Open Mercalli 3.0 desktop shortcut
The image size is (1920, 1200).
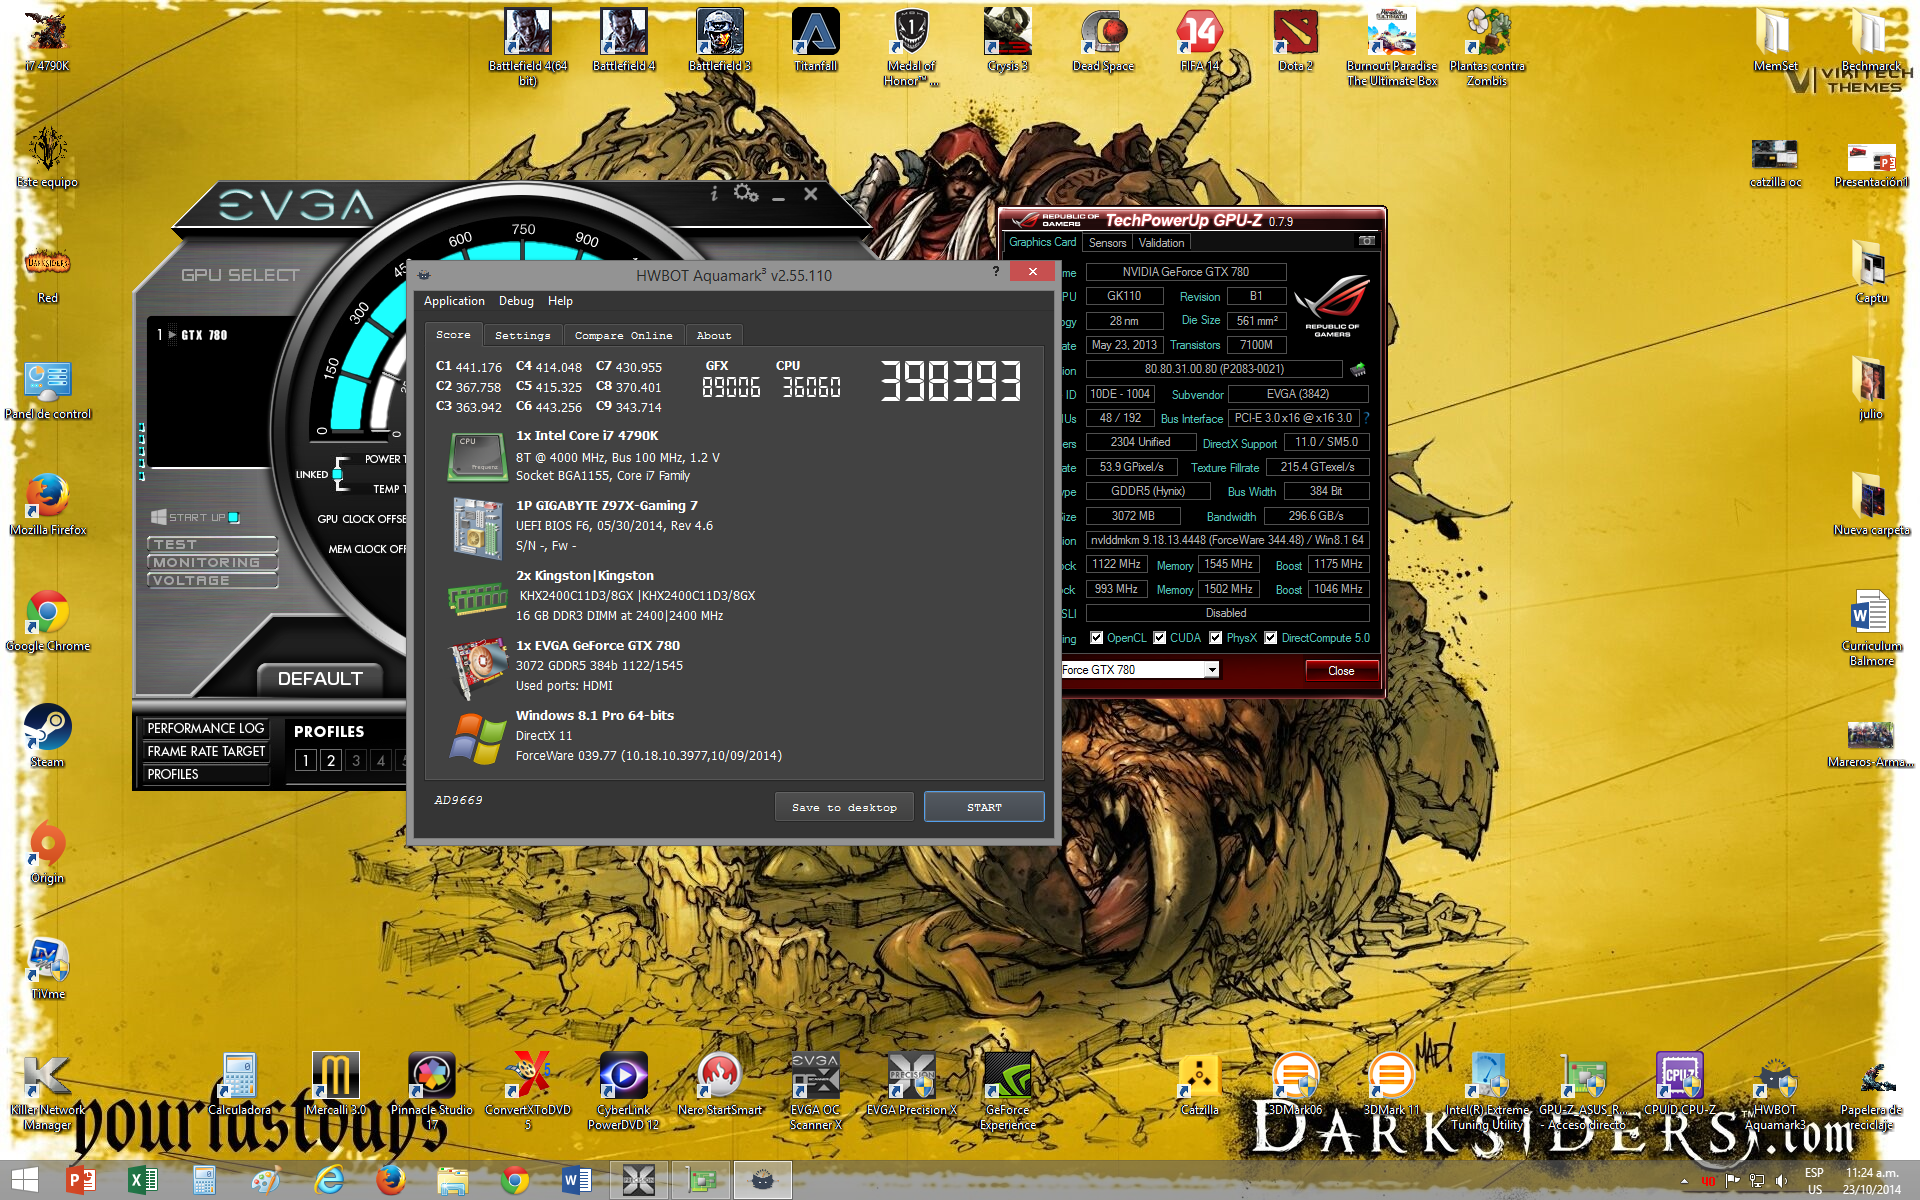(335, 1085)
